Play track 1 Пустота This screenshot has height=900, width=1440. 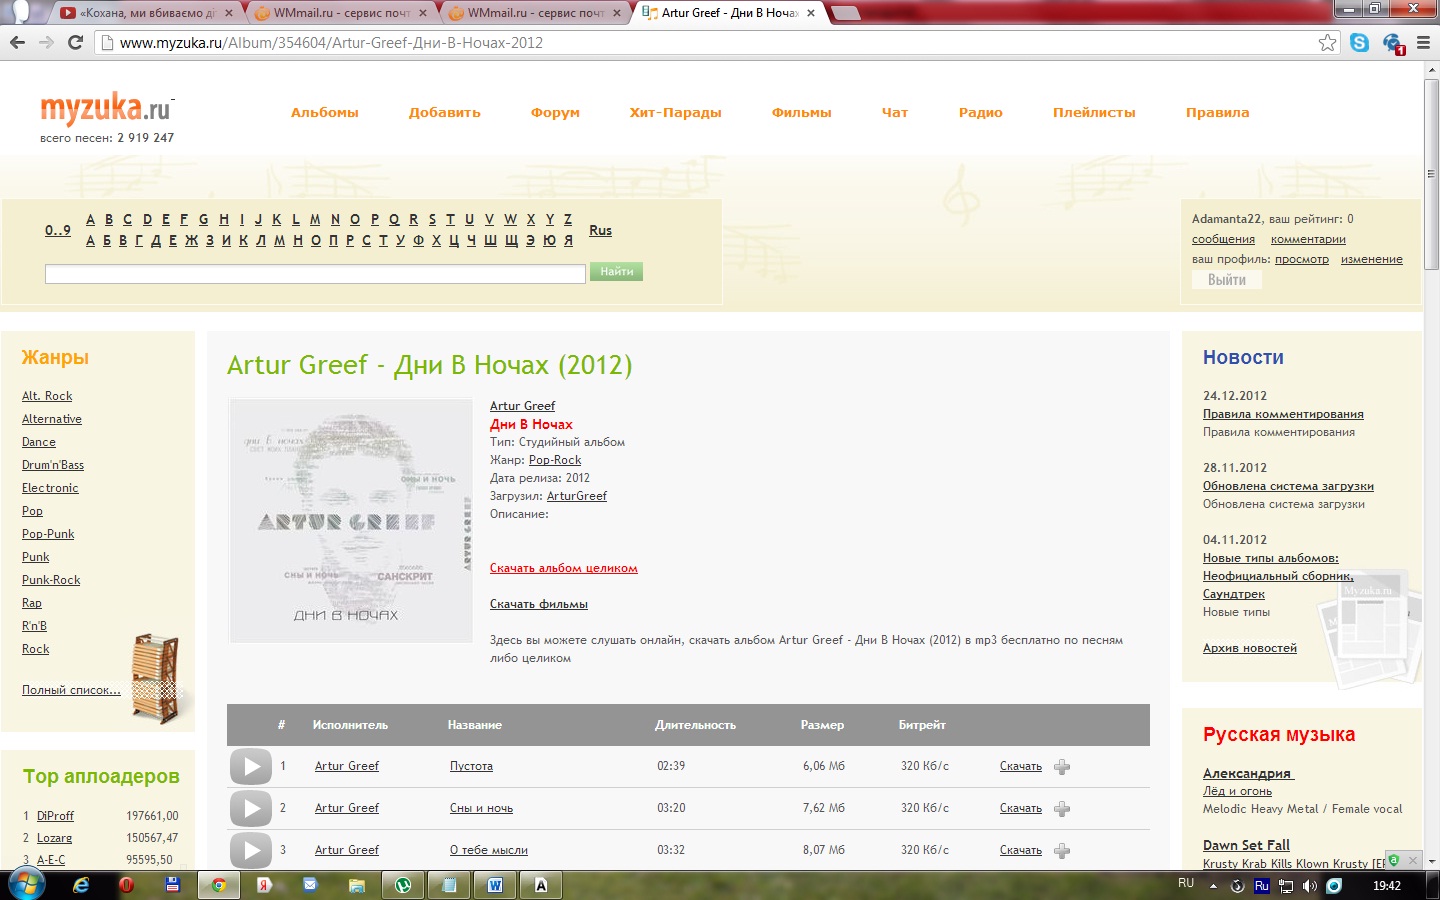pyautogui.click(x=251, y=767)
